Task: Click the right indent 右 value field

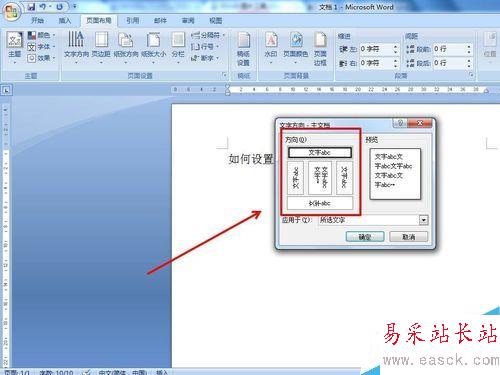Action: [x=376, y=63]
